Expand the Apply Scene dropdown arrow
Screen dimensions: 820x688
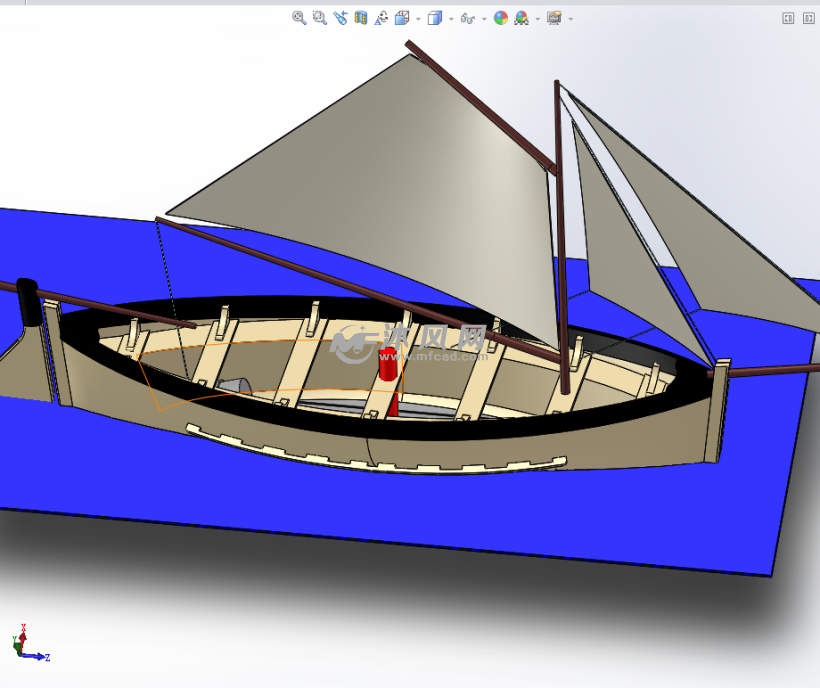(x=536, y=18)
